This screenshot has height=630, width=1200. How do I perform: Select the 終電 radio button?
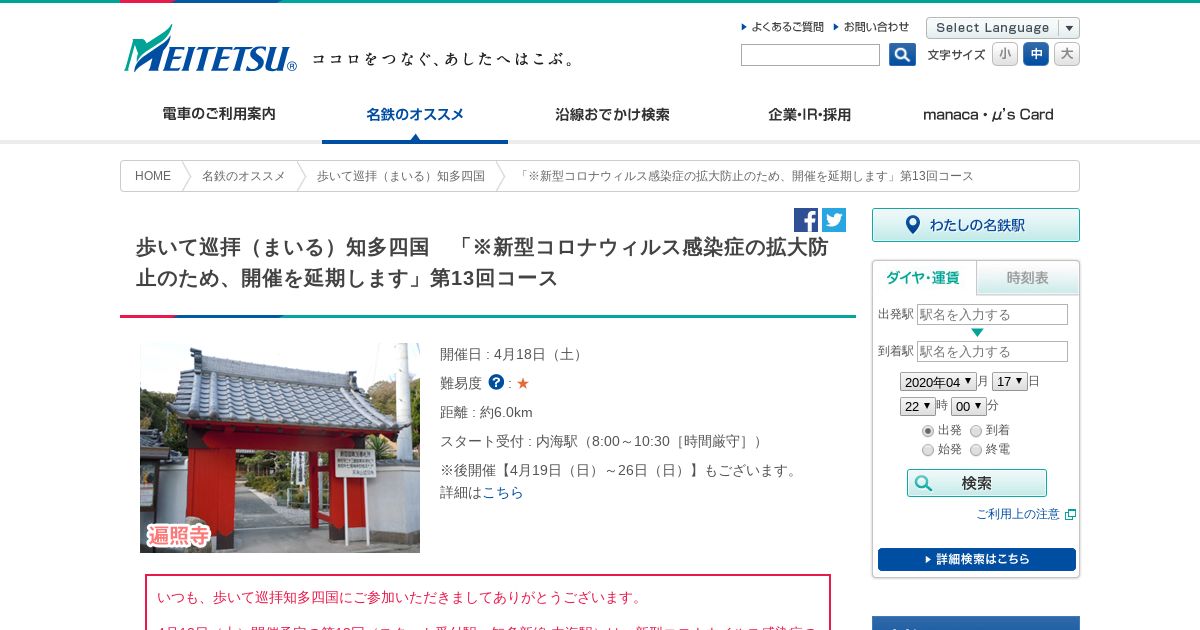976,450
